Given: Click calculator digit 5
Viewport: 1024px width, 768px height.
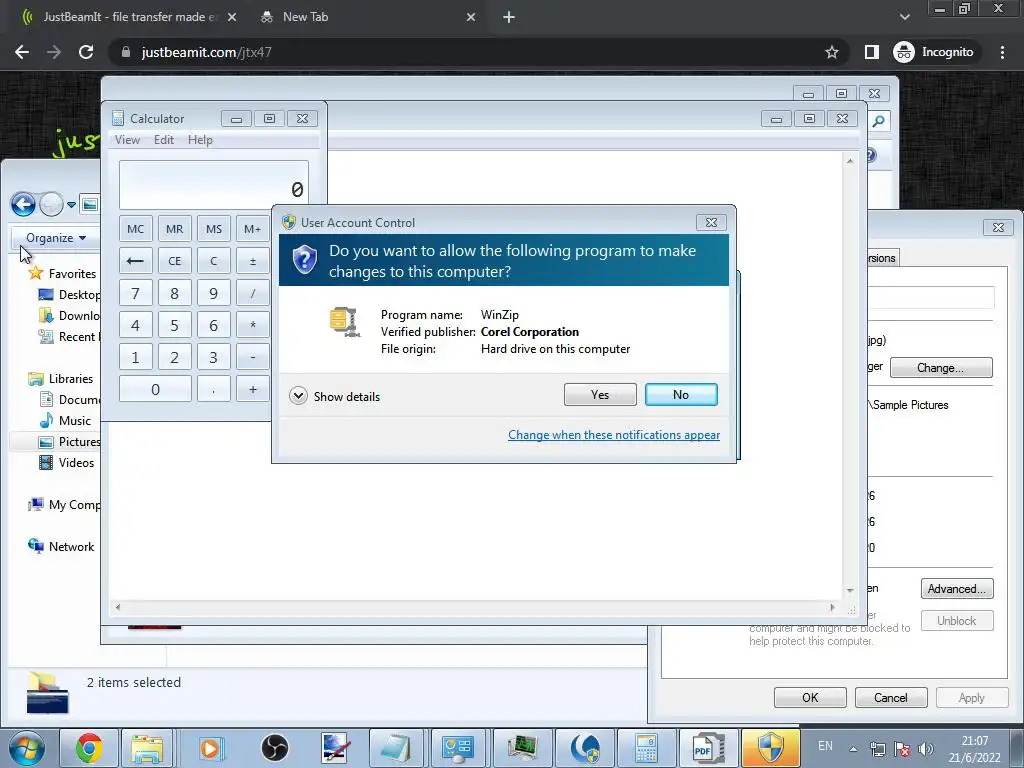Looking at the screenshot, I should coord(174,325).
